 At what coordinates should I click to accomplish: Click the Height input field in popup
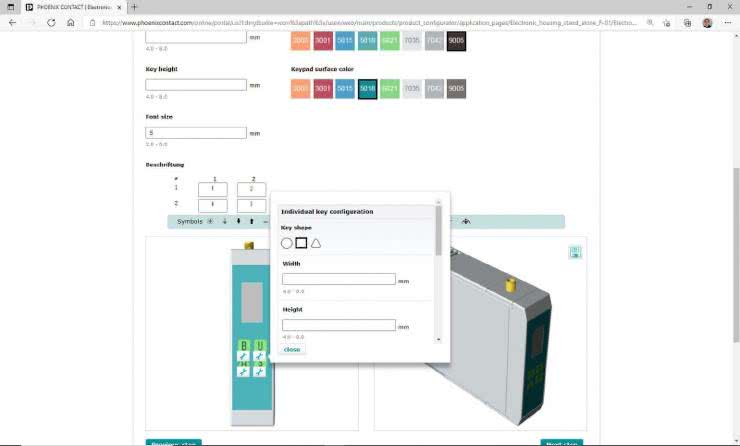pos(339,325)
